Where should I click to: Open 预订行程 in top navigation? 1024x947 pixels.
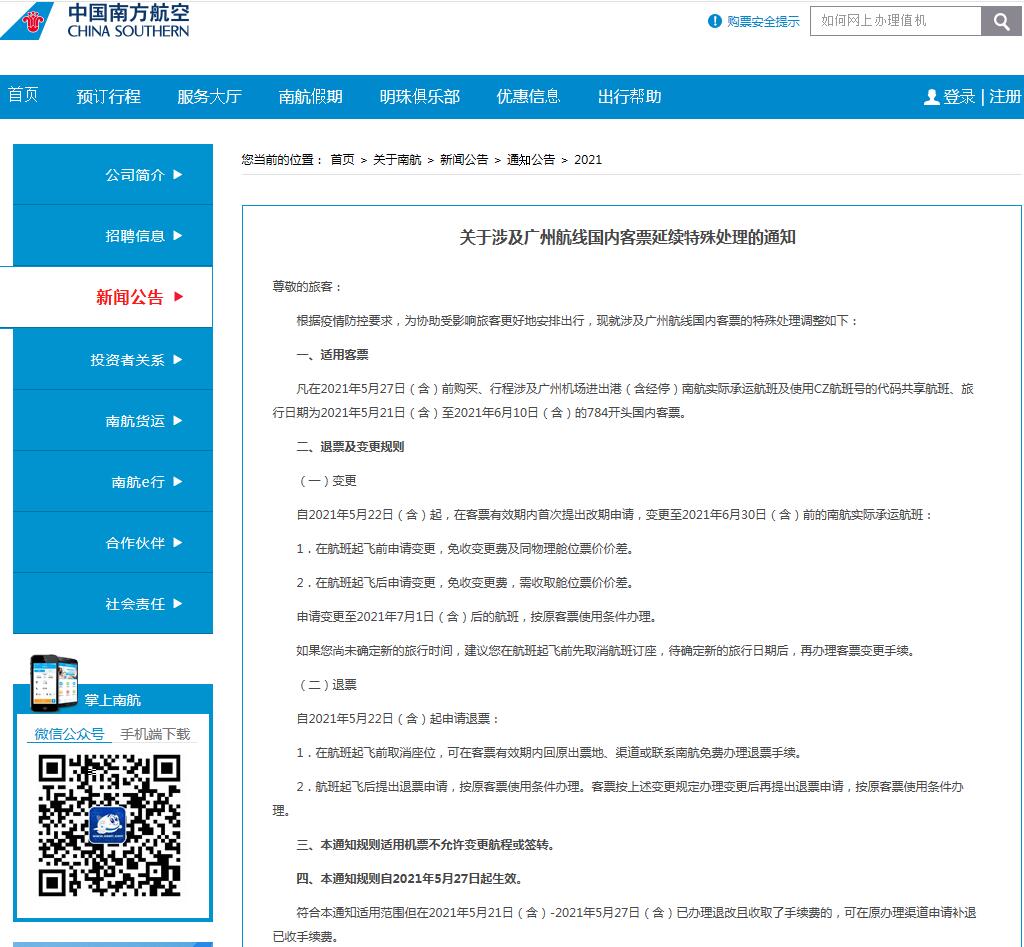108,97
